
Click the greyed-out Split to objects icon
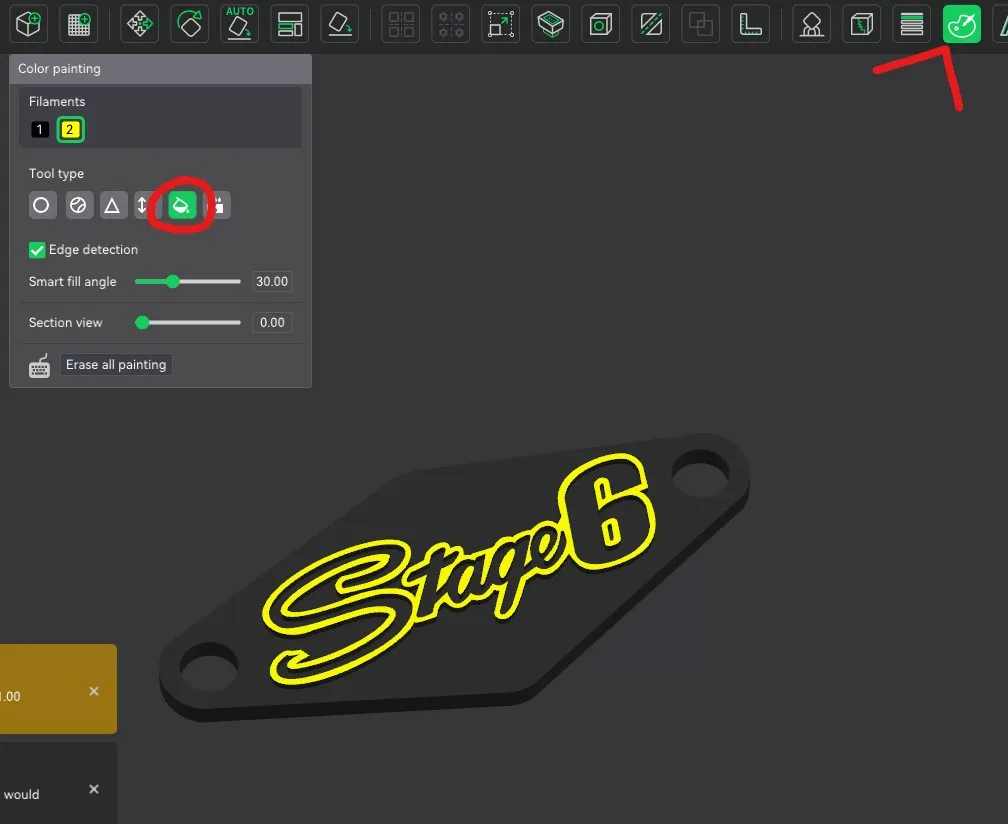point(400,24)
